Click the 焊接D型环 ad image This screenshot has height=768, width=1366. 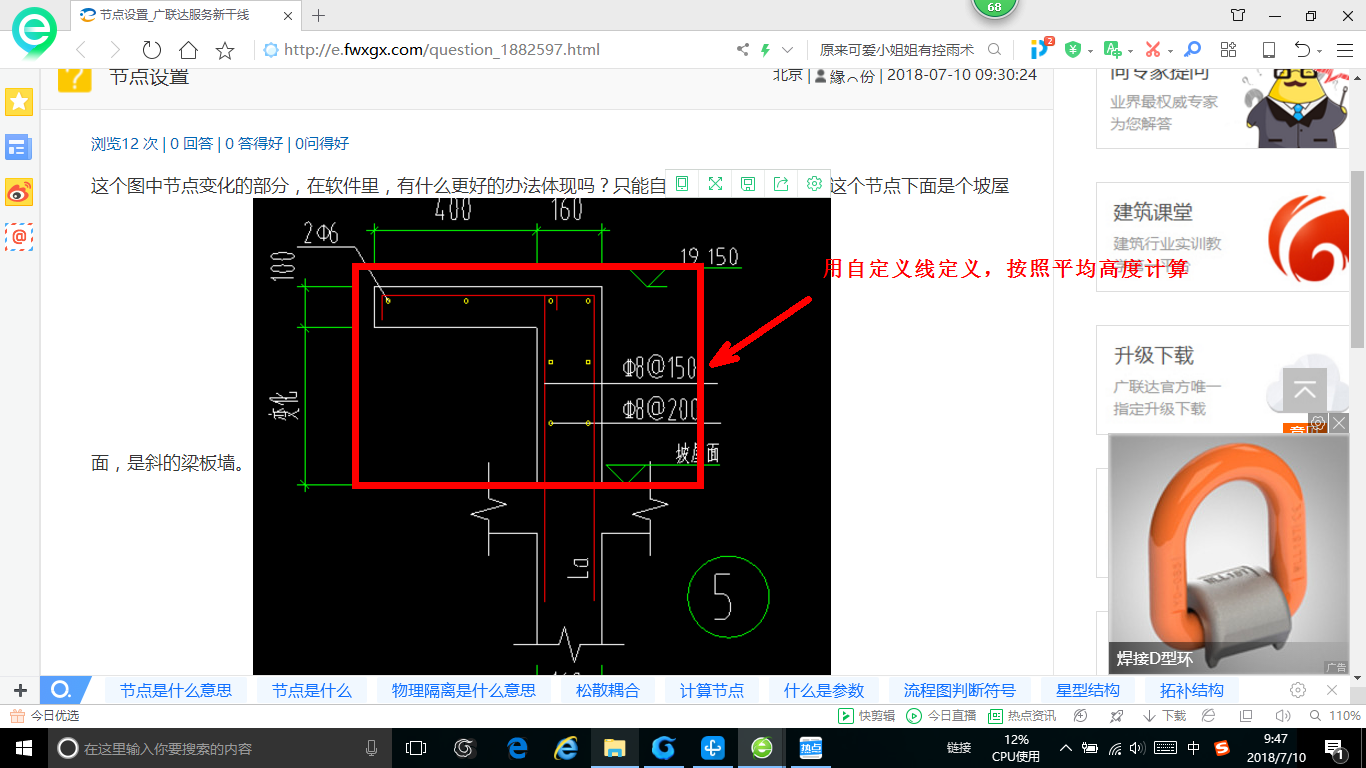pos(1229,553)
